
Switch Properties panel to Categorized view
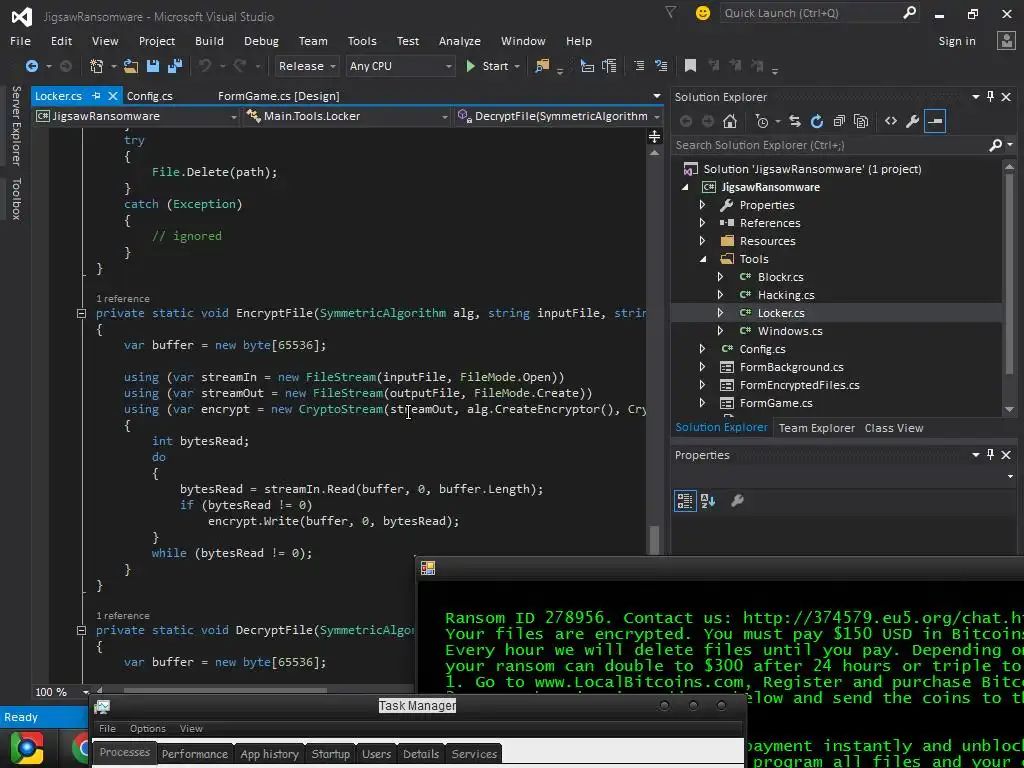point(685,501)
